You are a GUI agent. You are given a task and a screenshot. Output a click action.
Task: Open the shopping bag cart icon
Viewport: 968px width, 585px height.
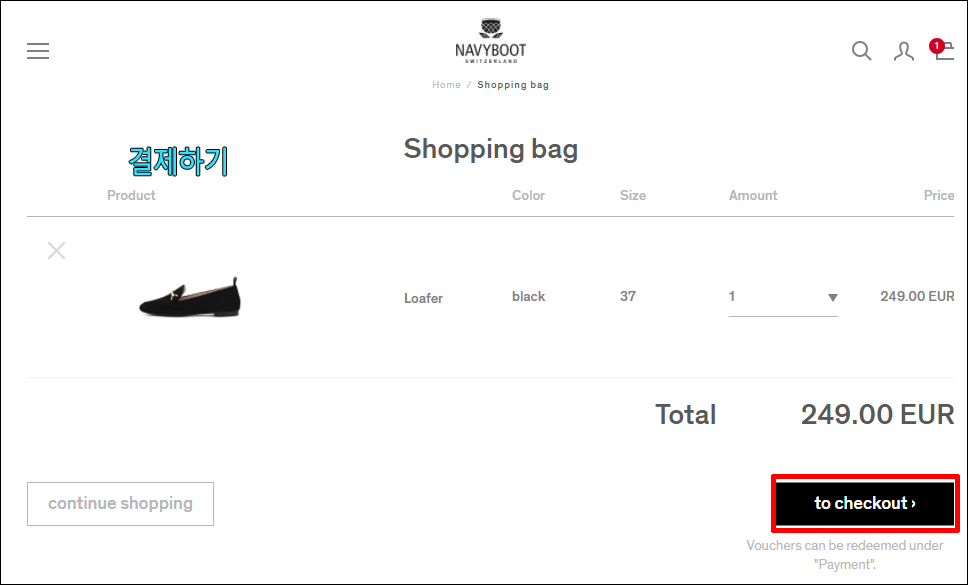(945, 52)
